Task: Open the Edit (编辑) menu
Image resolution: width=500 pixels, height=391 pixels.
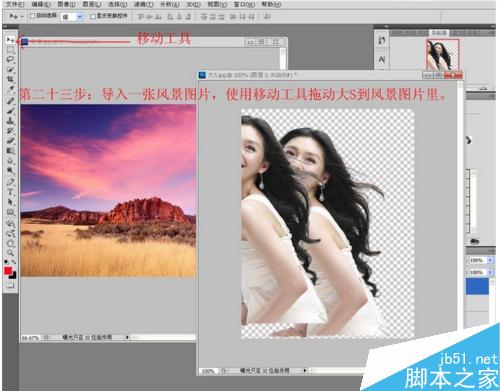Action: point(41,4)
